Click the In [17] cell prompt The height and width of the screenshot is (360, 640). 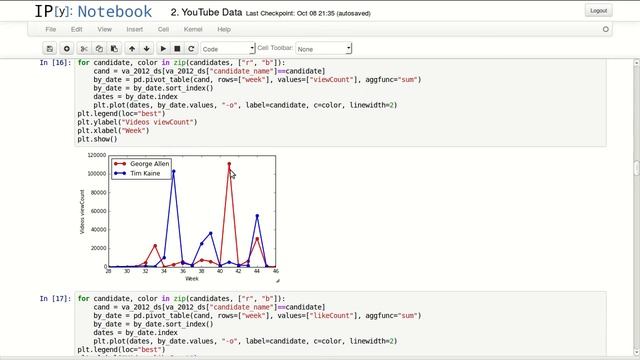click(55, 298)
